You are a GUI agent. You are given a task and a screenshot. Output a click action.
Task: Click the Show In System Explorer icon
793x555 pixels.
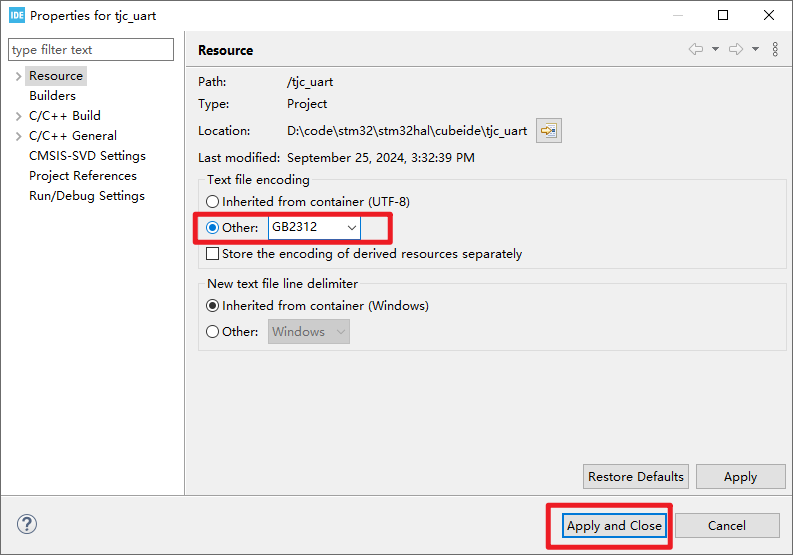(x=548, y=131)
